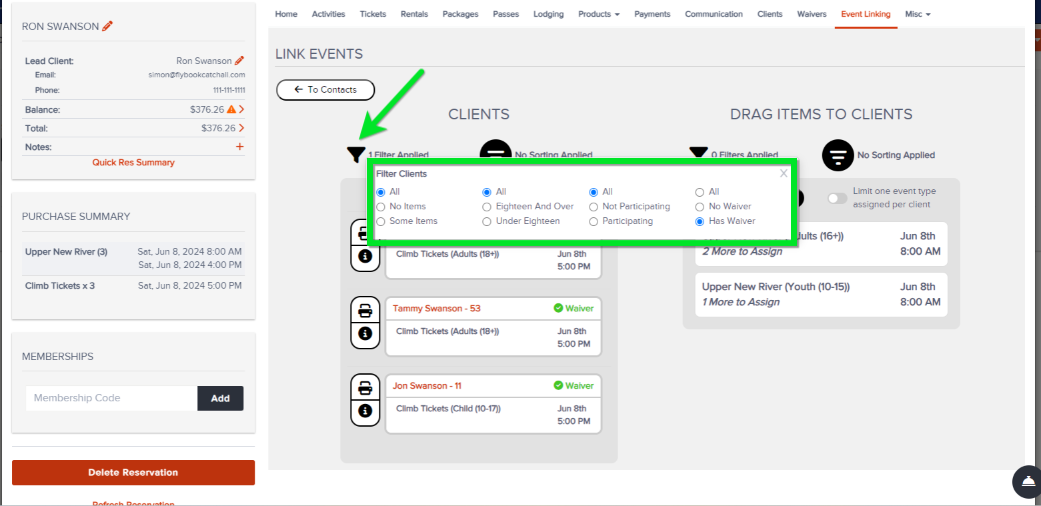Add a note with the plus icon
This screenshot has width=1041, height=506.
[240, 147]
